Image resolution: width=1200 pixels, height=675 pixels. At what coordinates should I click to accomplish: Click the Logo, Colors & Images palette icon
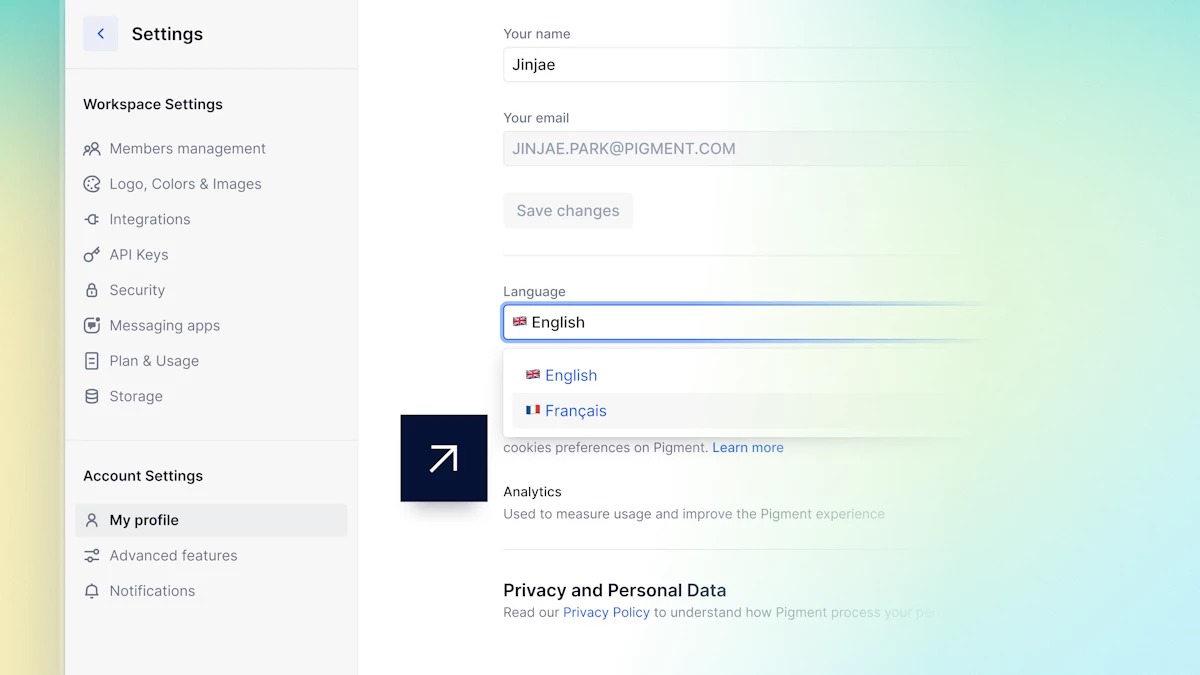[x=92, y=184]
